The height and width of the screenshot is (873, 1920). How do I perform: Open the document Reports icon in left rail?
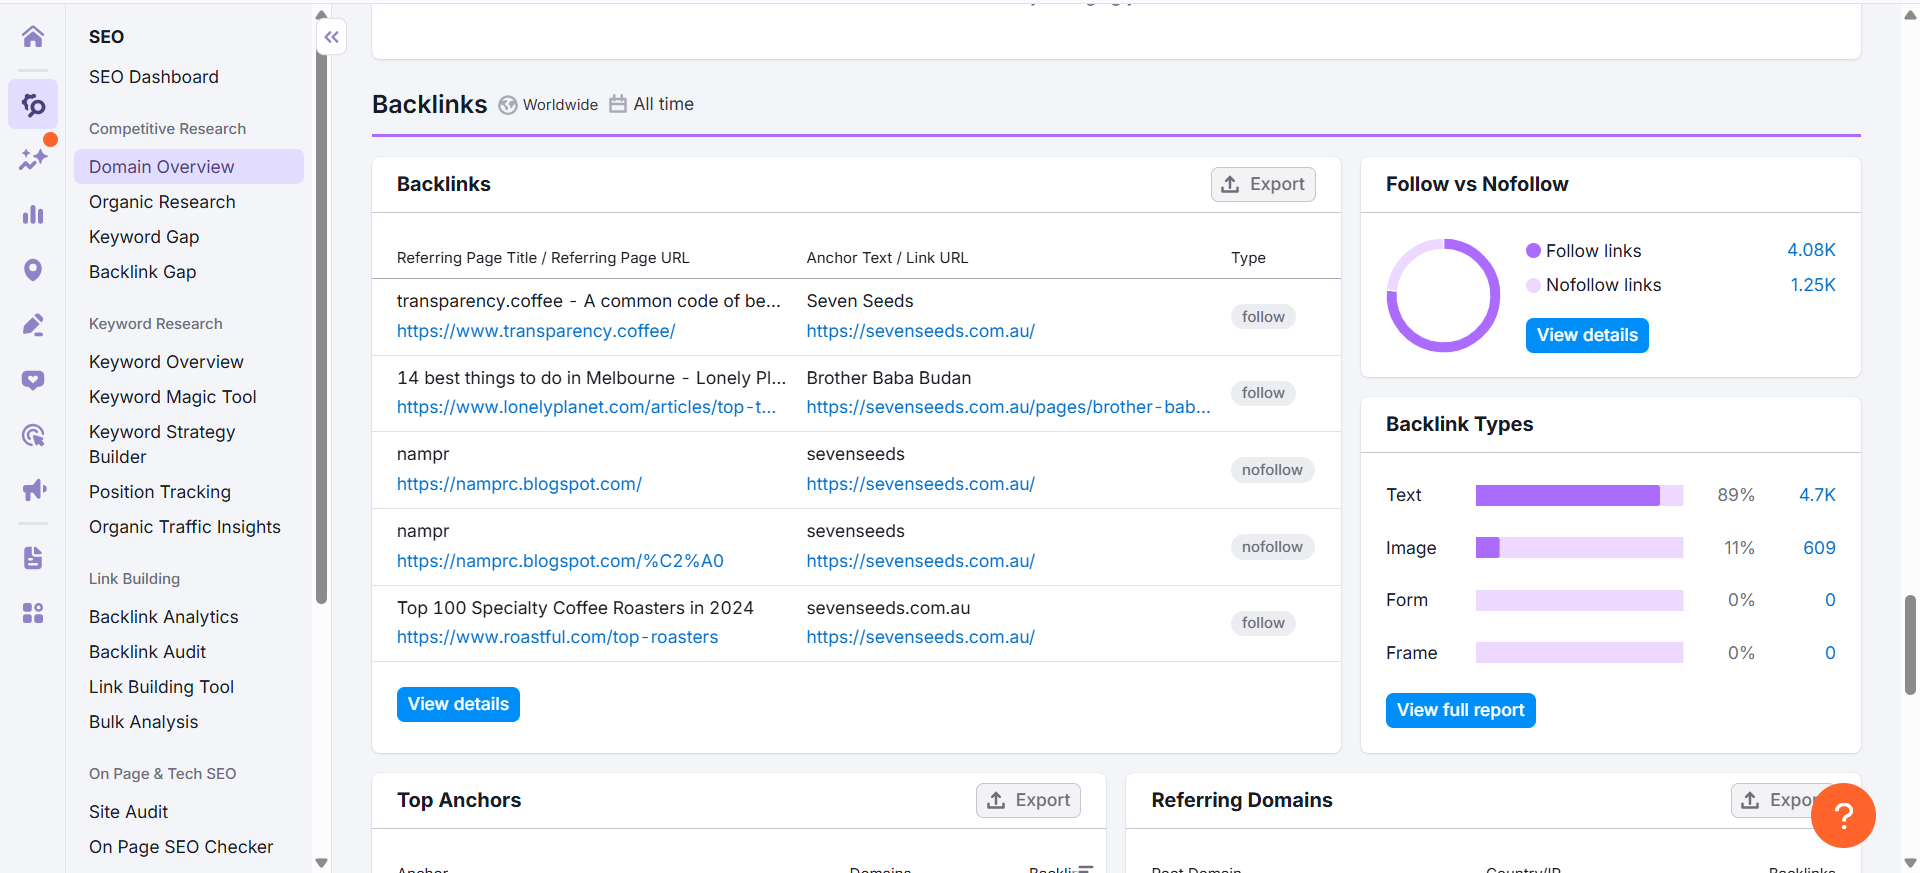(33, 557)
